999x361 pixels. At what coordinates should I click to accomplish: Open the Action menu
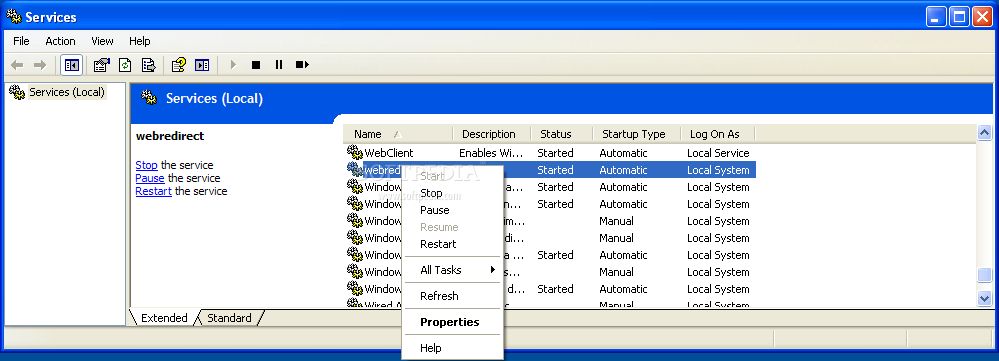coord(61,41)
